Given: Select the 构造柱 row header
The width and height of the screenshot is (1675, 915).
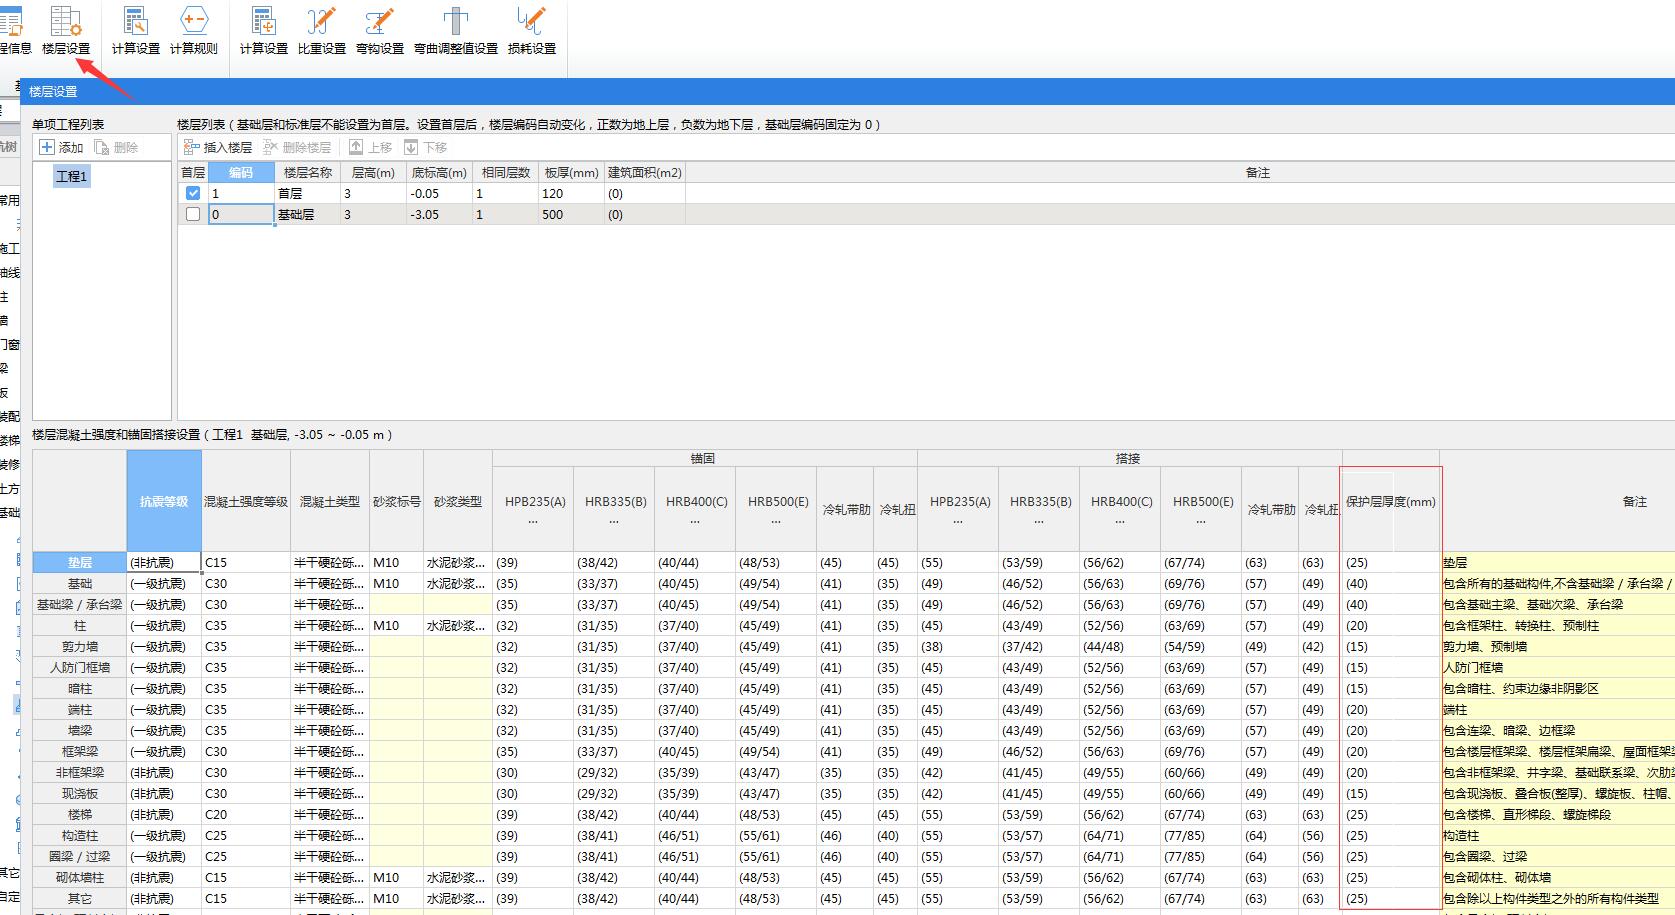Looking at the screenshot, I should pyautogui.click(x=80, y=835).
